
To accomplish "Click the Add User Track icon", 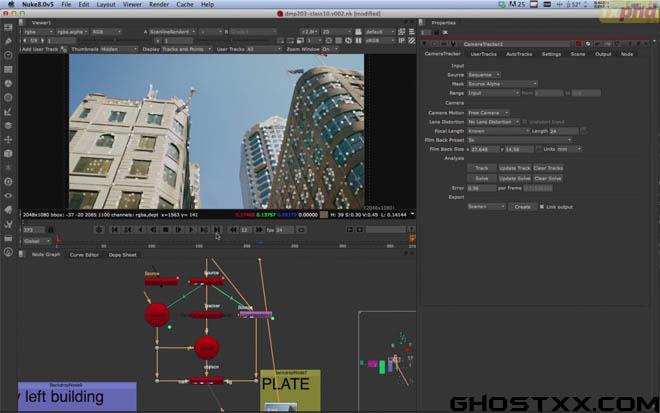I will (64, 49).
